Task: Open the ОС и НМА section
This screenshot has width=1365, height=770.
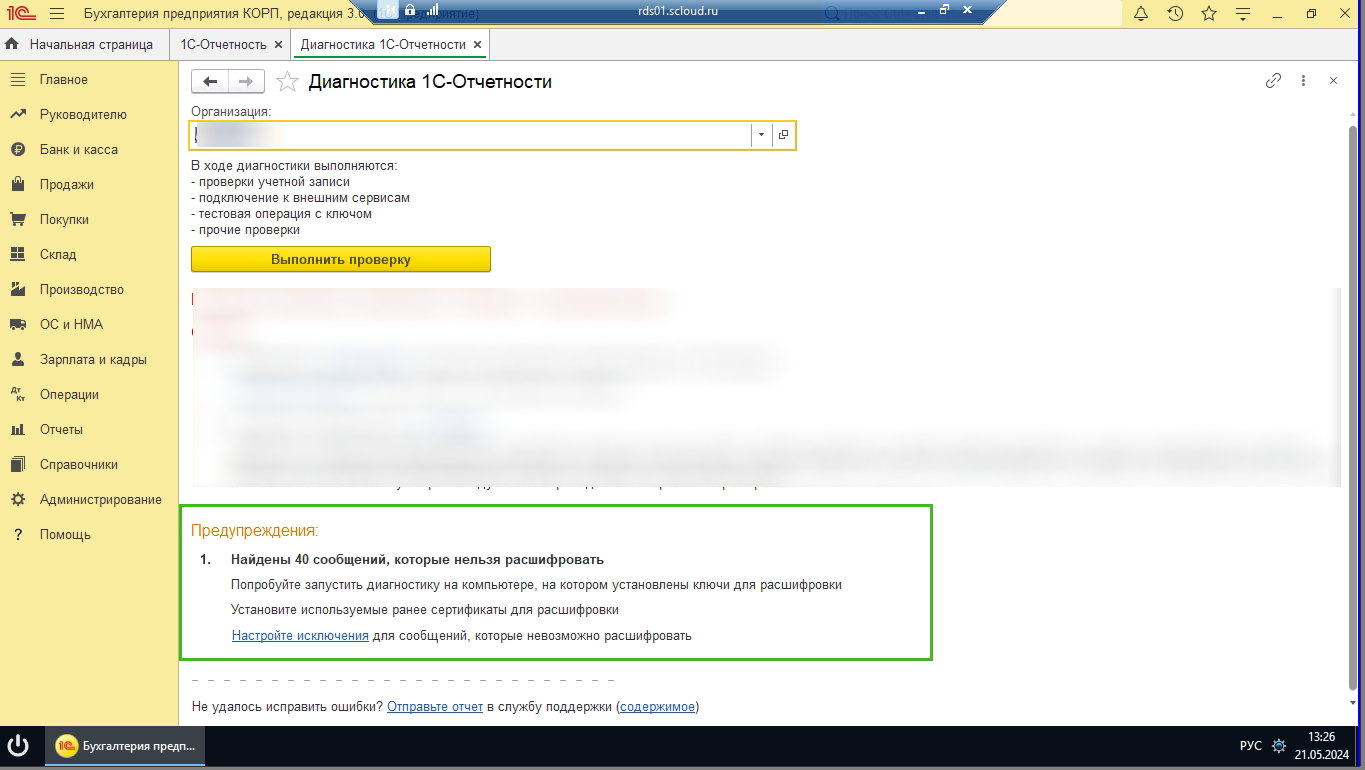Action: (x=89, y=325)
